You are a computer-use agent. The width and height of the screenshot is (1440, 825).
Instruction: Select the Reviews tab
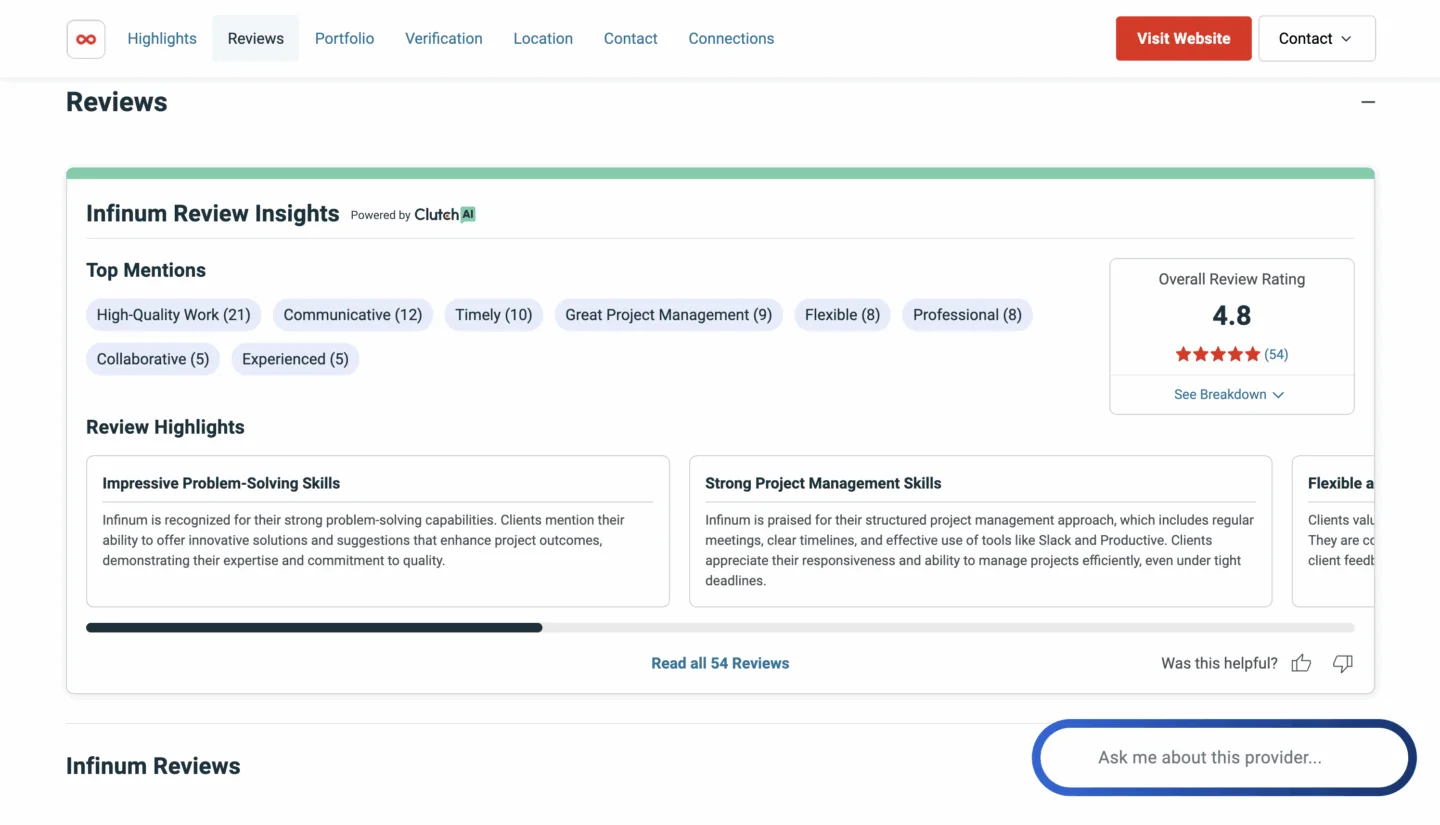[256, 38]
